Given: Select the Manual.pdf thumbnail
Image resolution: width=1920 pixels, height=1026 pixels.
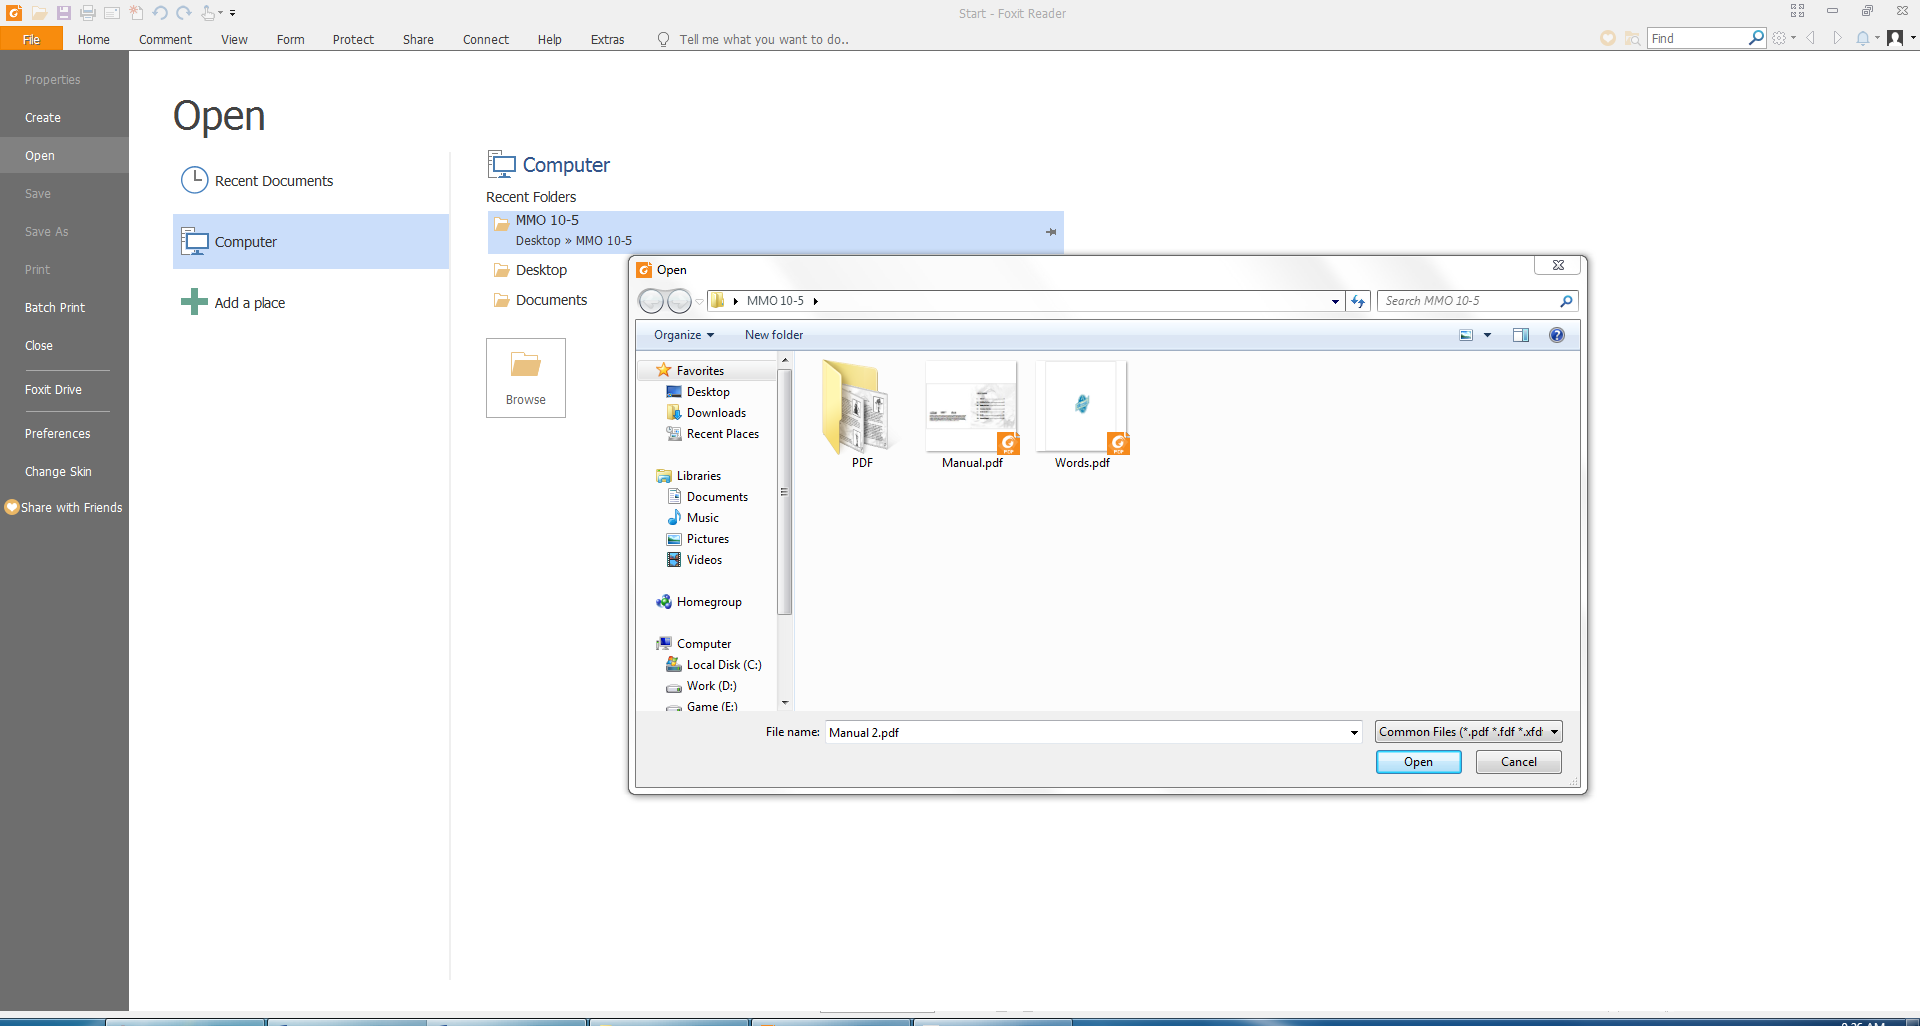Looking at the screenshot, I should click(970, 407).
